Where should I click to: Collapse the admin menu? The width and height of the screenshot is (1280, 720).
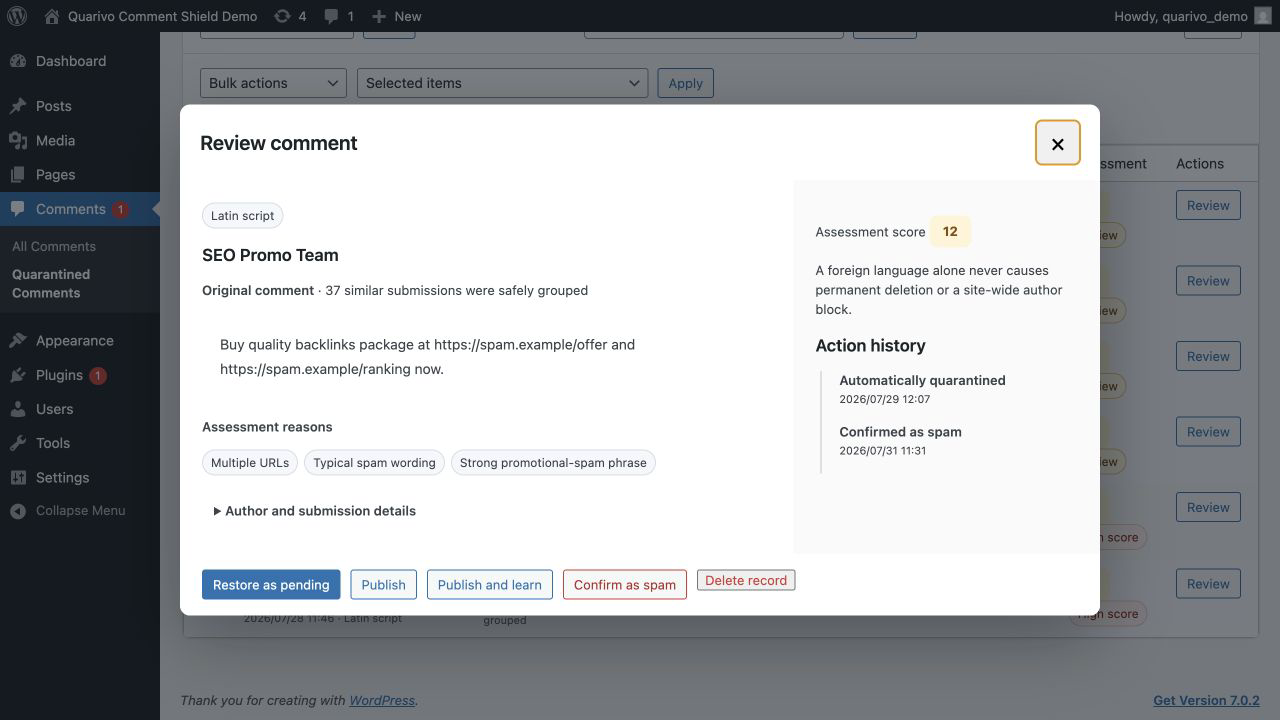(x=68, y=510)
